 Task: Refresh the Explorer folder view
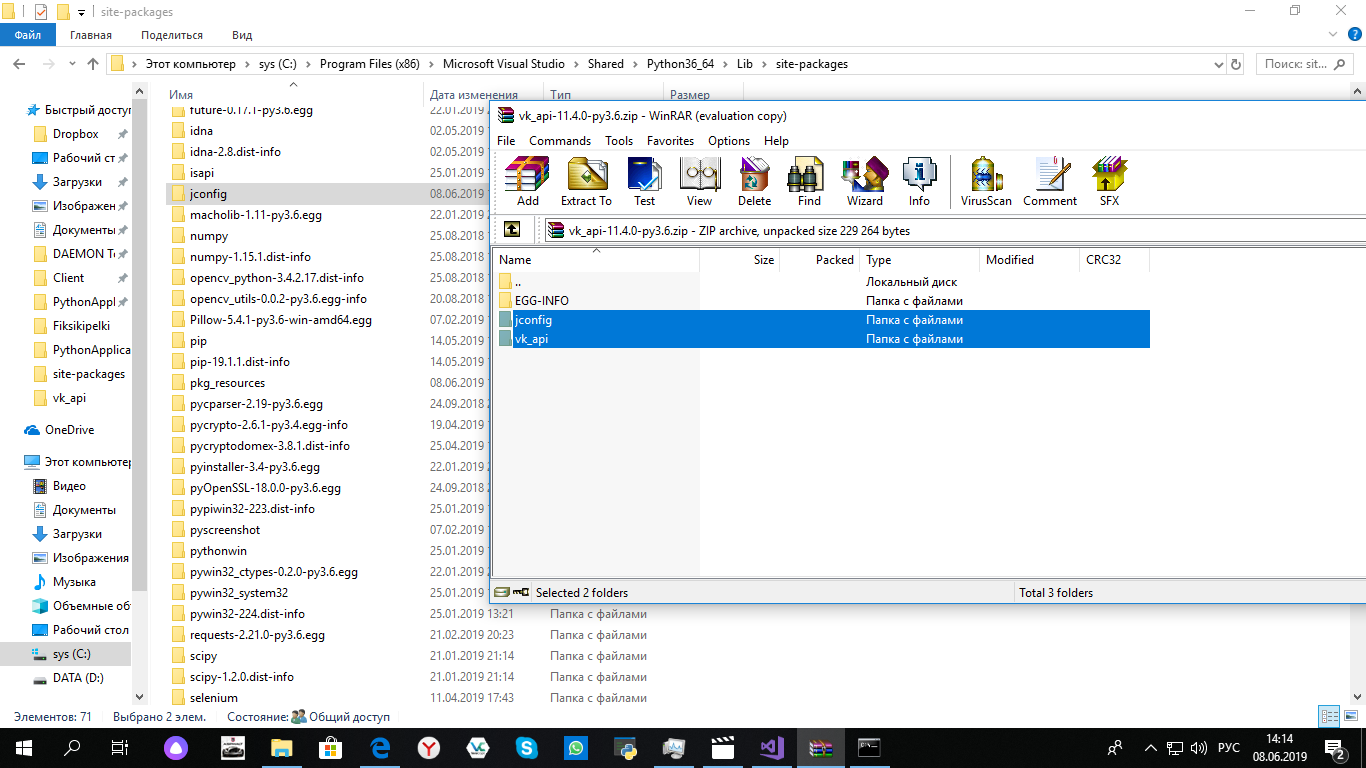[x=1236, y=64]
